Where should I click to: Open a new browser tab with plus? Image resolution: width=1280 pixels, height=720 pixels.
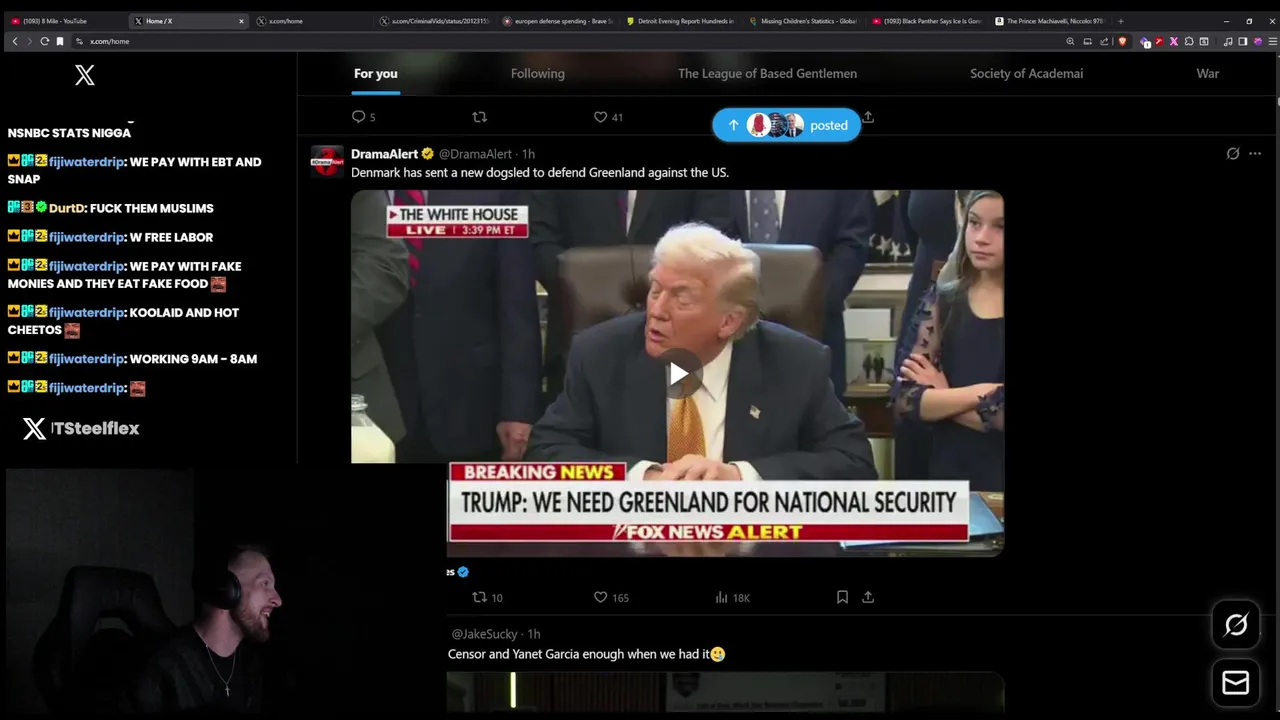[x=1120, y=21]
